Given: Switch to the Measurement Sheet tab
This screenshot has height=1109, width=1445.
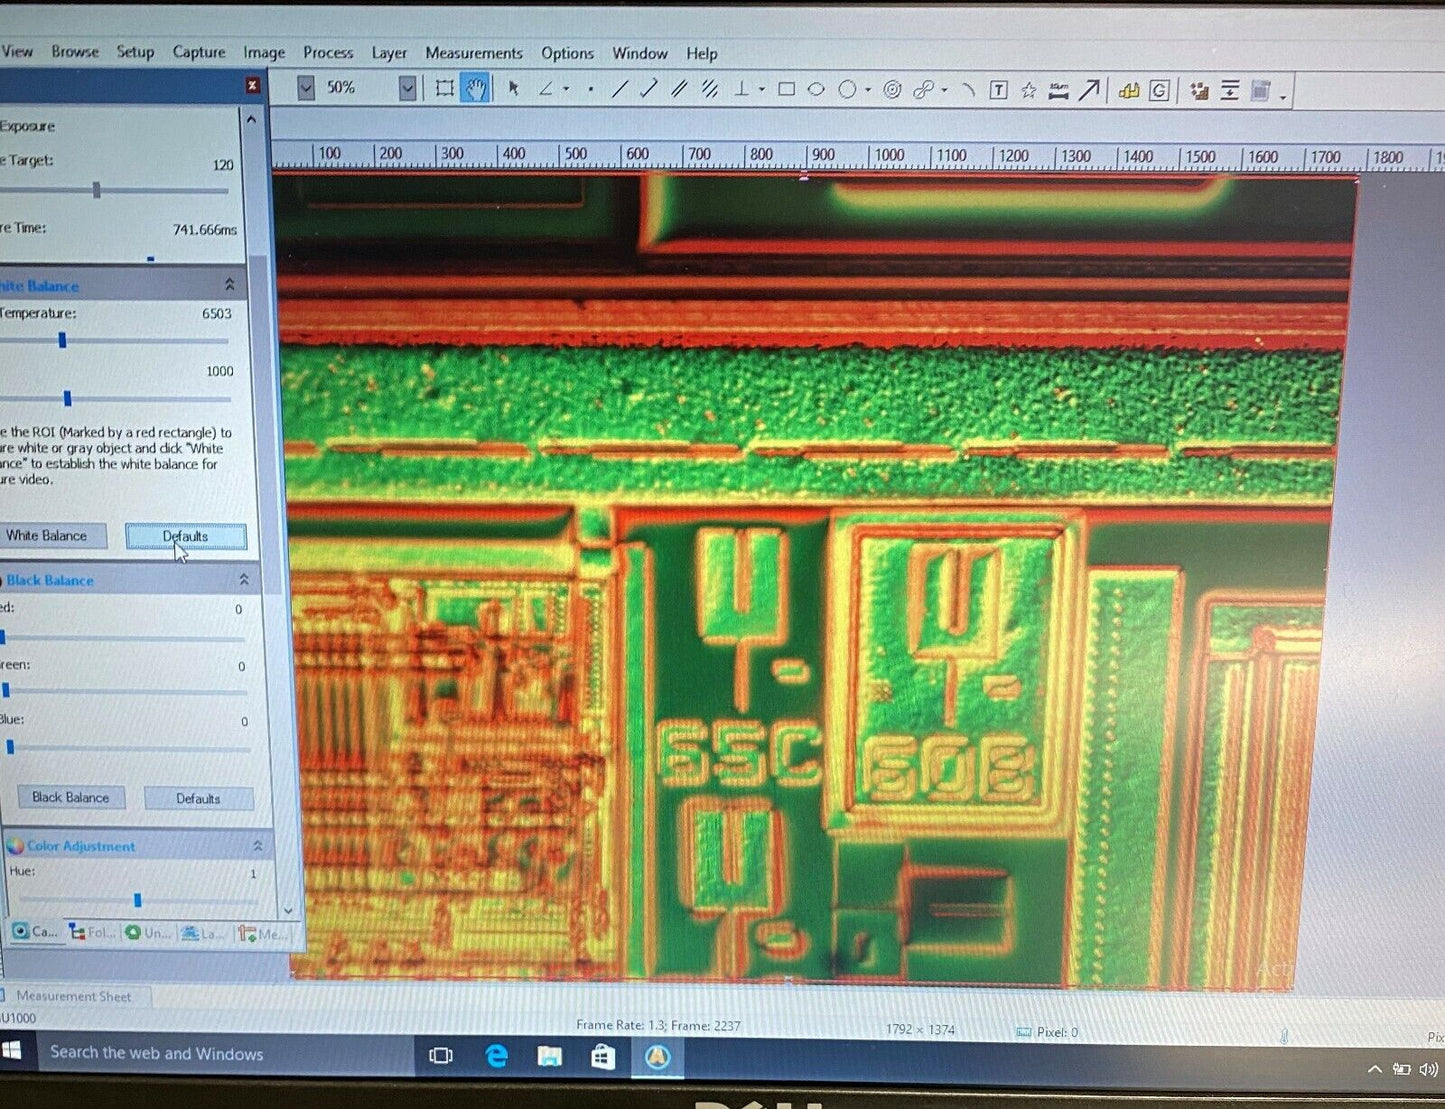Looking at the screenshot, I should [74, 996].
